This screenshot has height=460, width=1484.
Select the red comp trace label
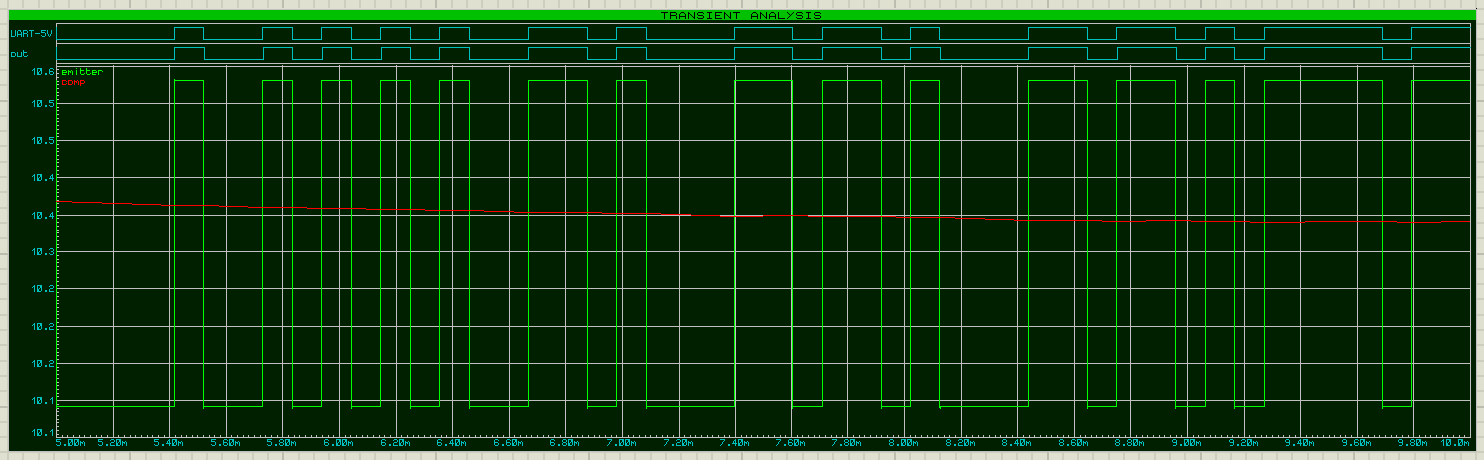coord(71,82)
